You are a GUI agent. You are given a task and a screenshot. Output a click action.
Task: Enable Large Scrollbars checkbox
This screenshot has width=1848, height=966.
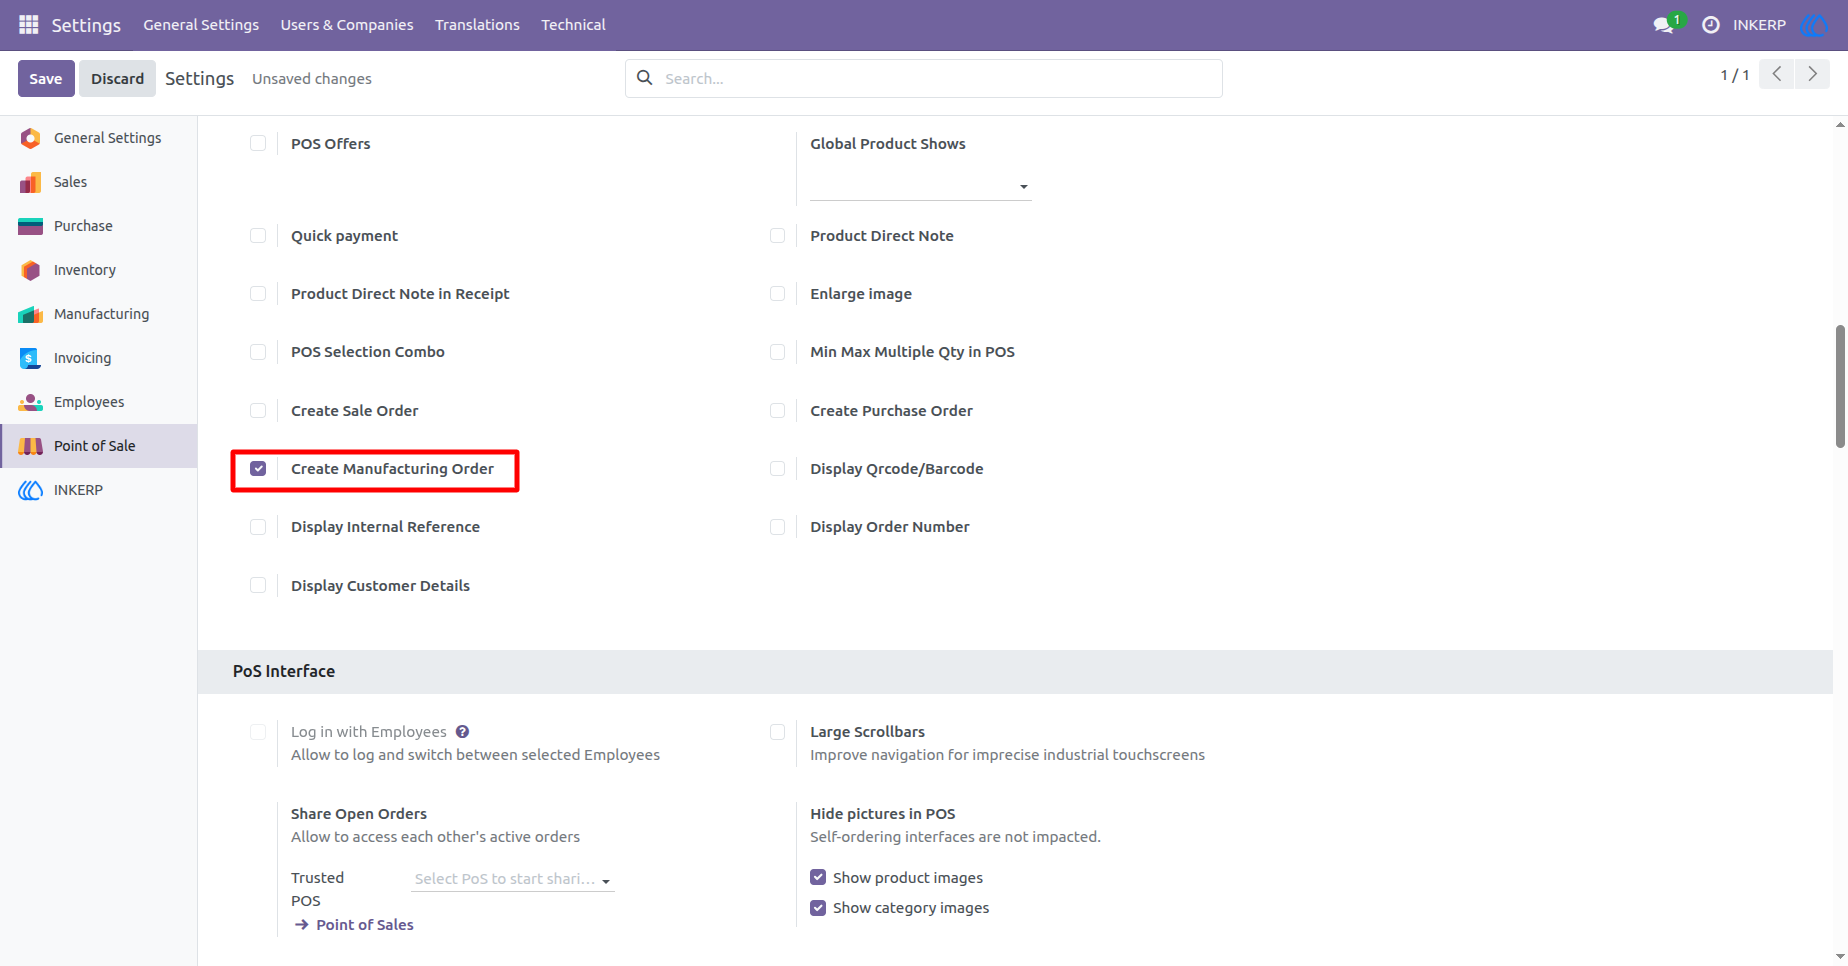[777, 732]
